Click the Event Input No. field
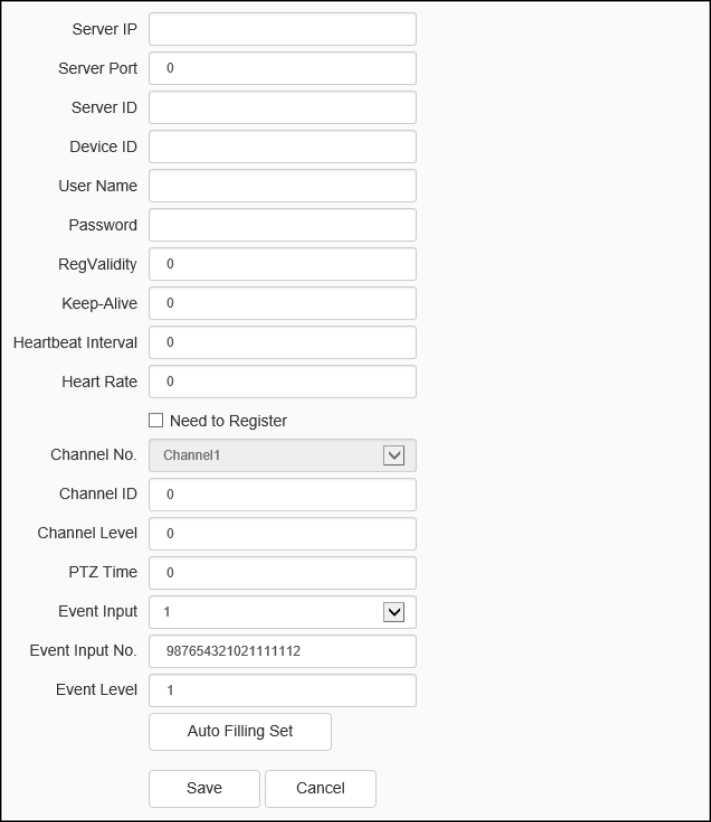The width and height of the screenshot is (711, 822). (x=282, y=651)
